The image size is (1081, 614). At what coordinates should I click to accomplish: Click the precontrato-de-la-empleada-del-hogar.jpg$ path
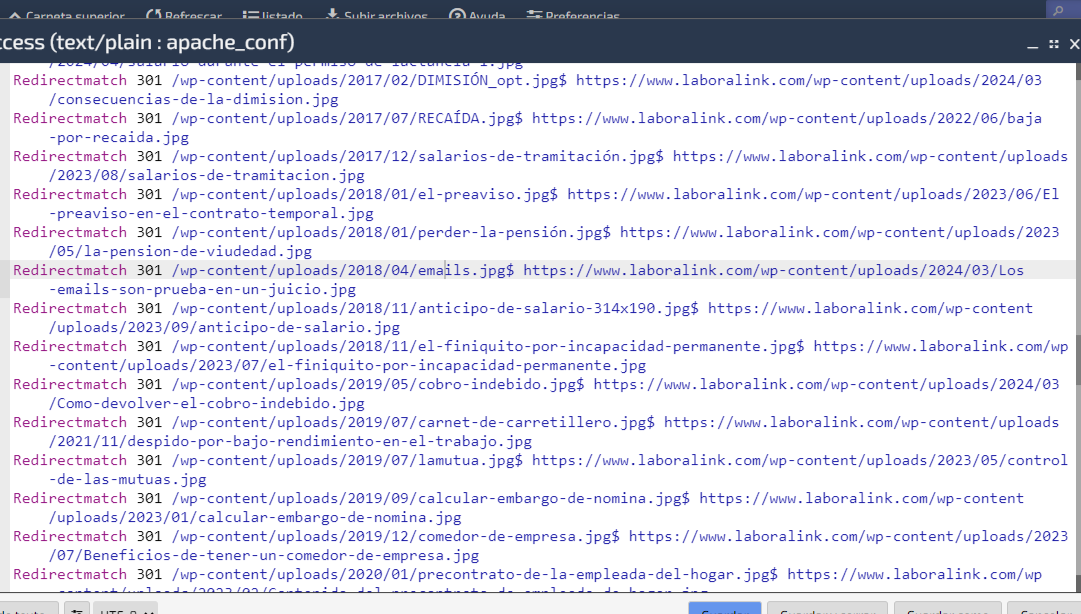(475, 573)
